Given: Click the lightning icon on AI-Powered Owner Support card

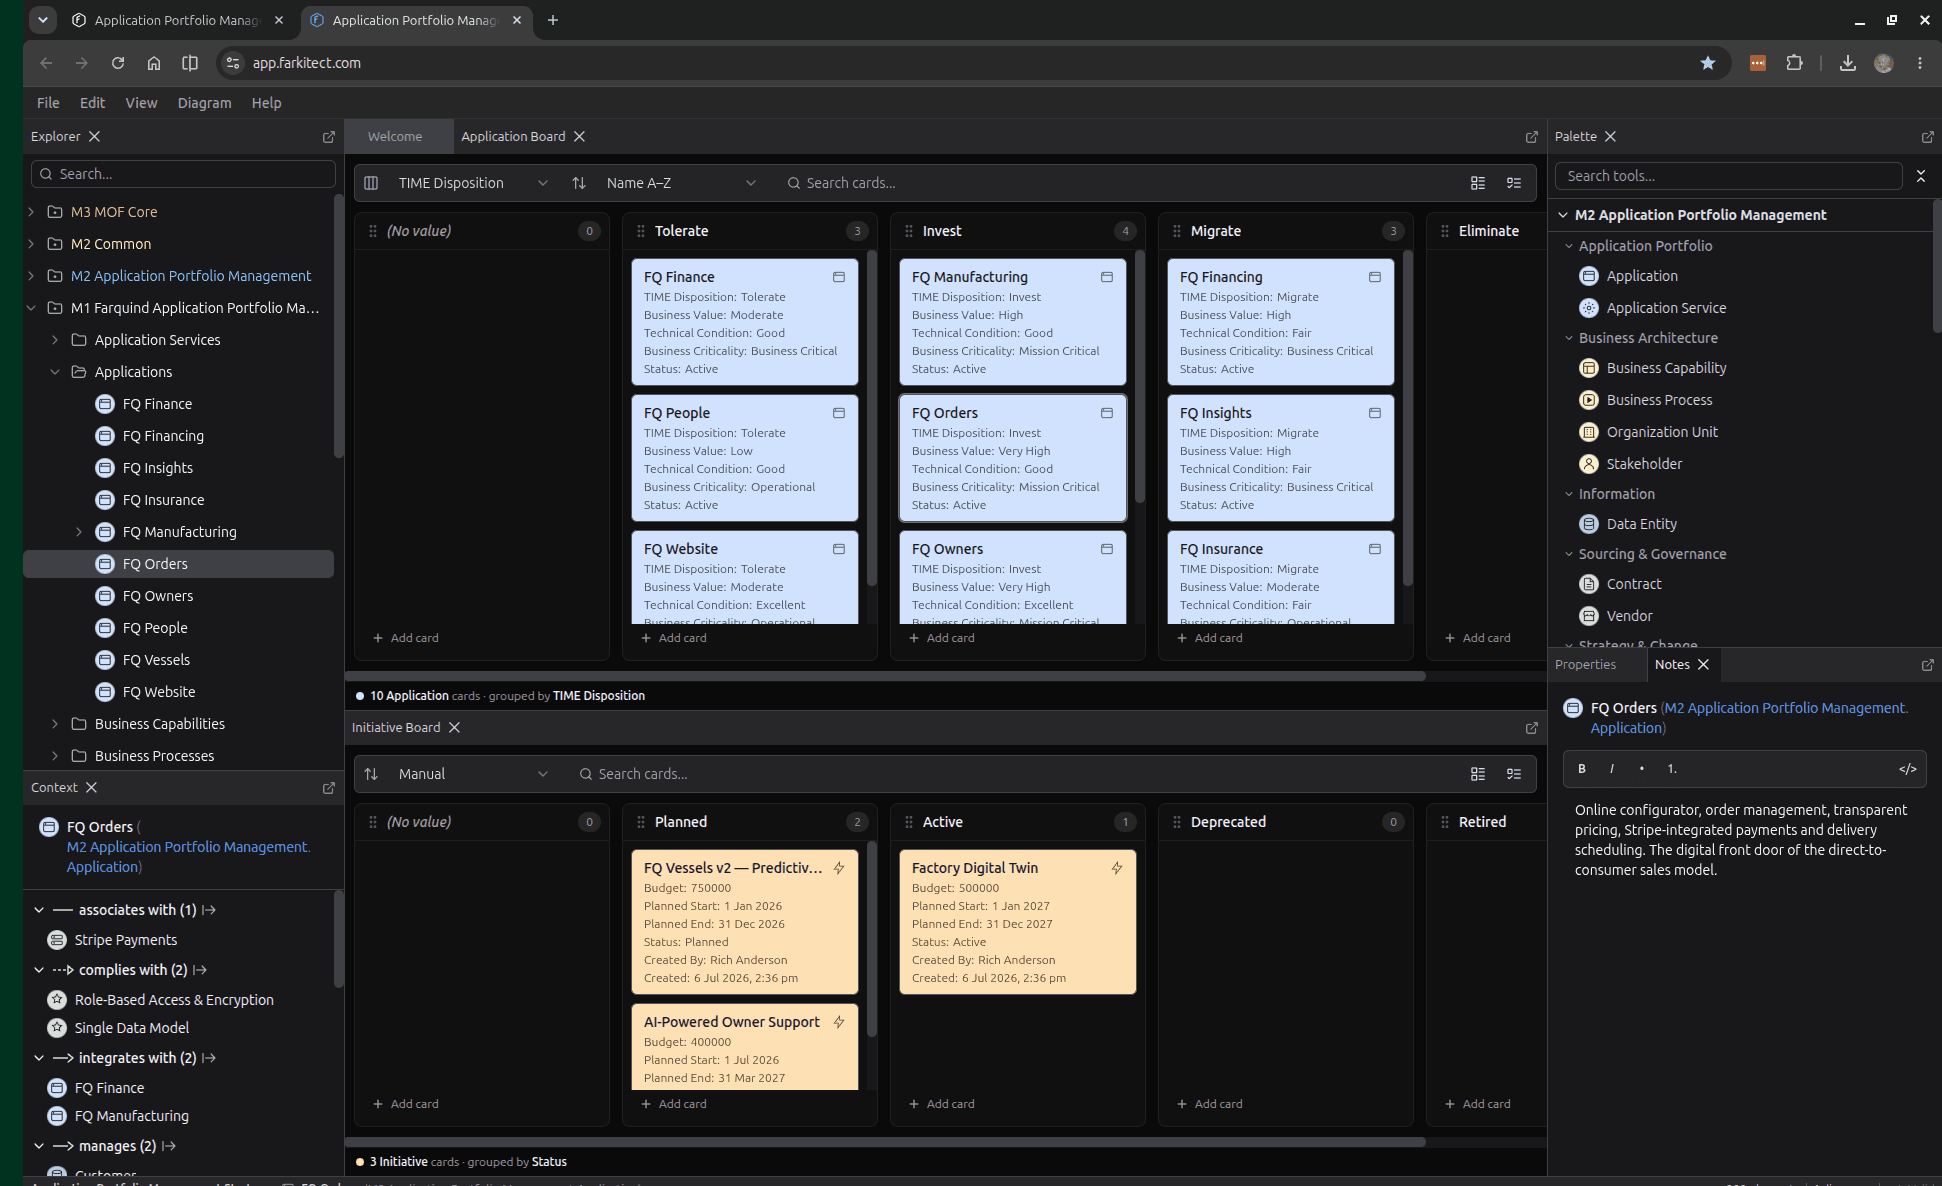Looking at the screenshot, I should 839,1022.
